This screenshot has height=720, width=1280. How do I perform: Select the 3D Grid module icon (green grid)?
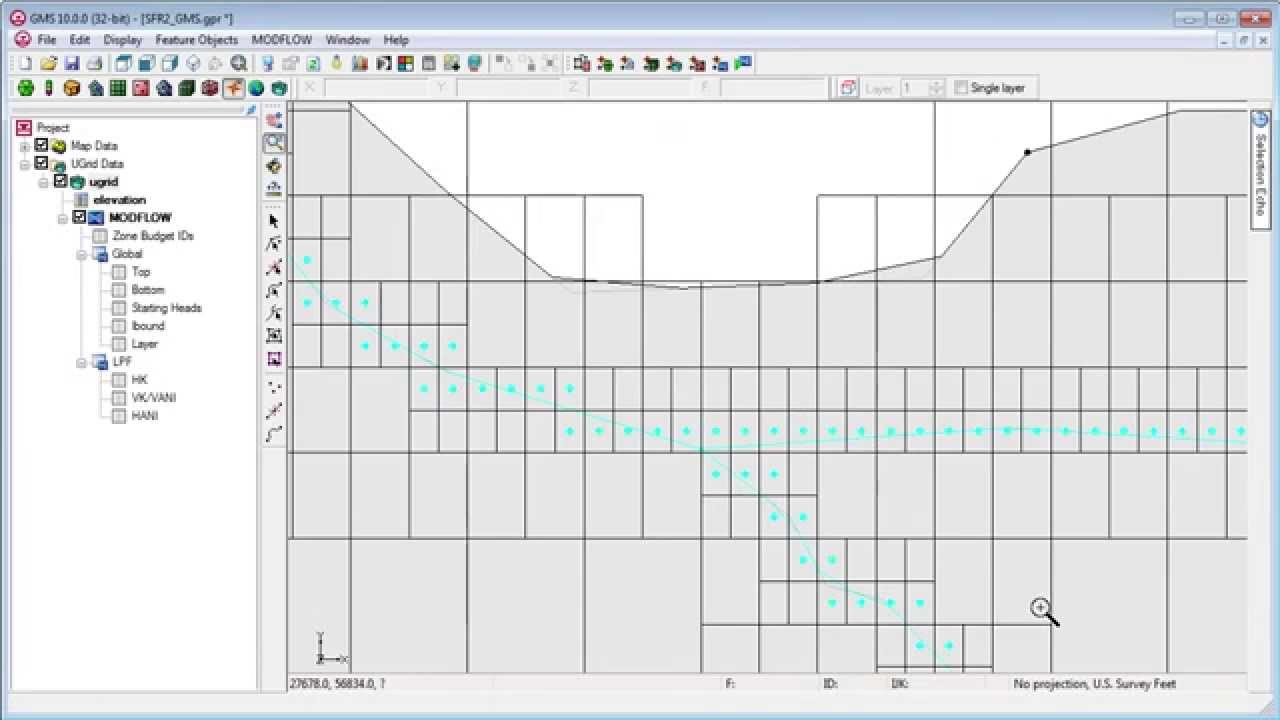[x=118, y=88]
